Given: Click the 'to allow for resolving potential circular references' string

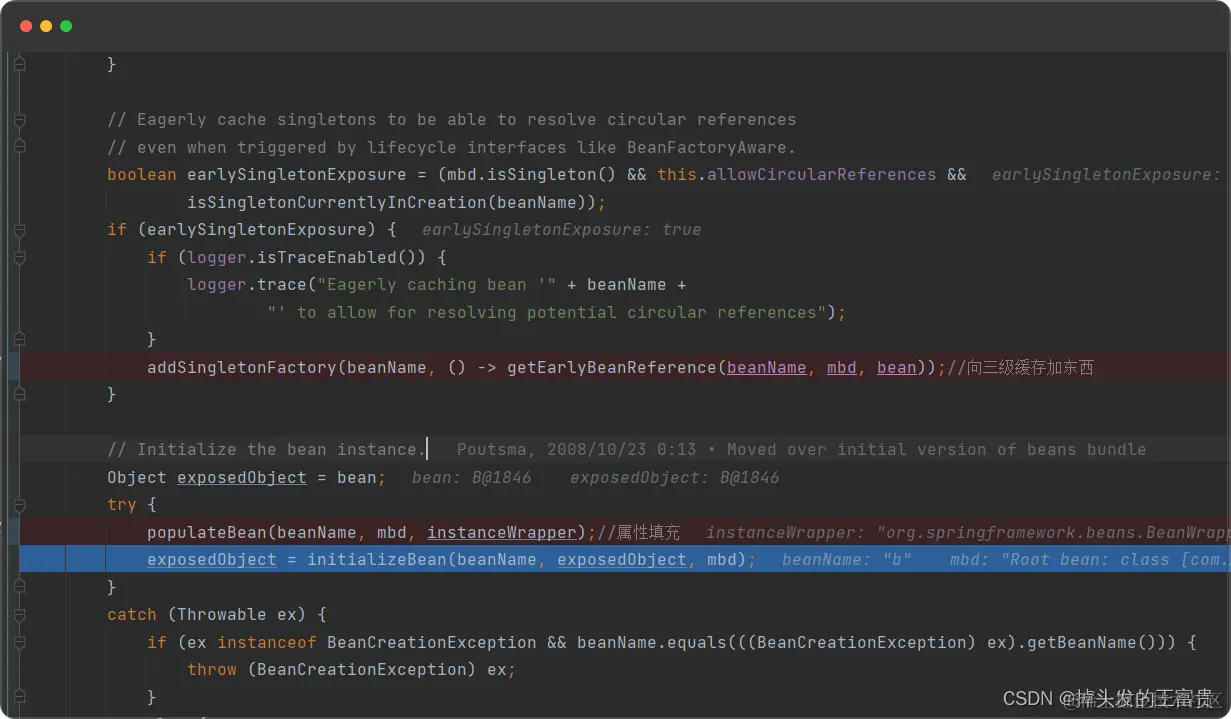Looking at the screenshot, I should coord(546,312).
